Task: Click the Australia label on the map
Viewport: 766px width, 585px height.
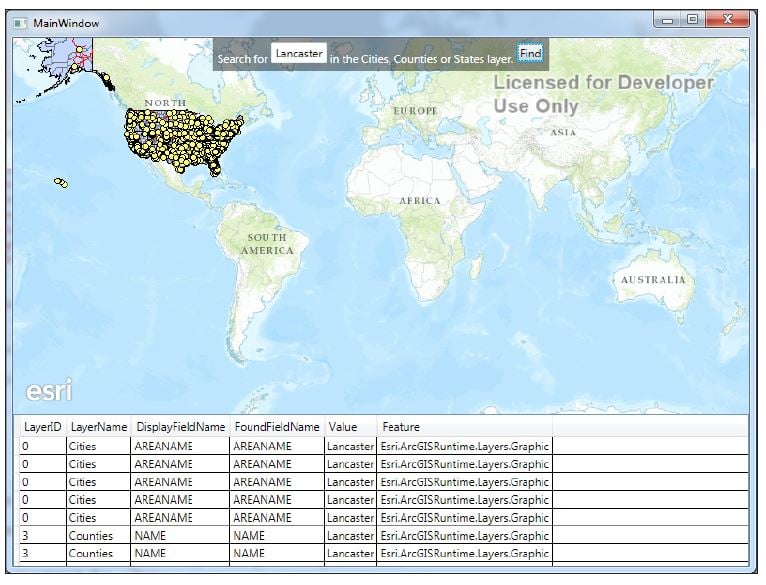Action: tap(653, 280)
